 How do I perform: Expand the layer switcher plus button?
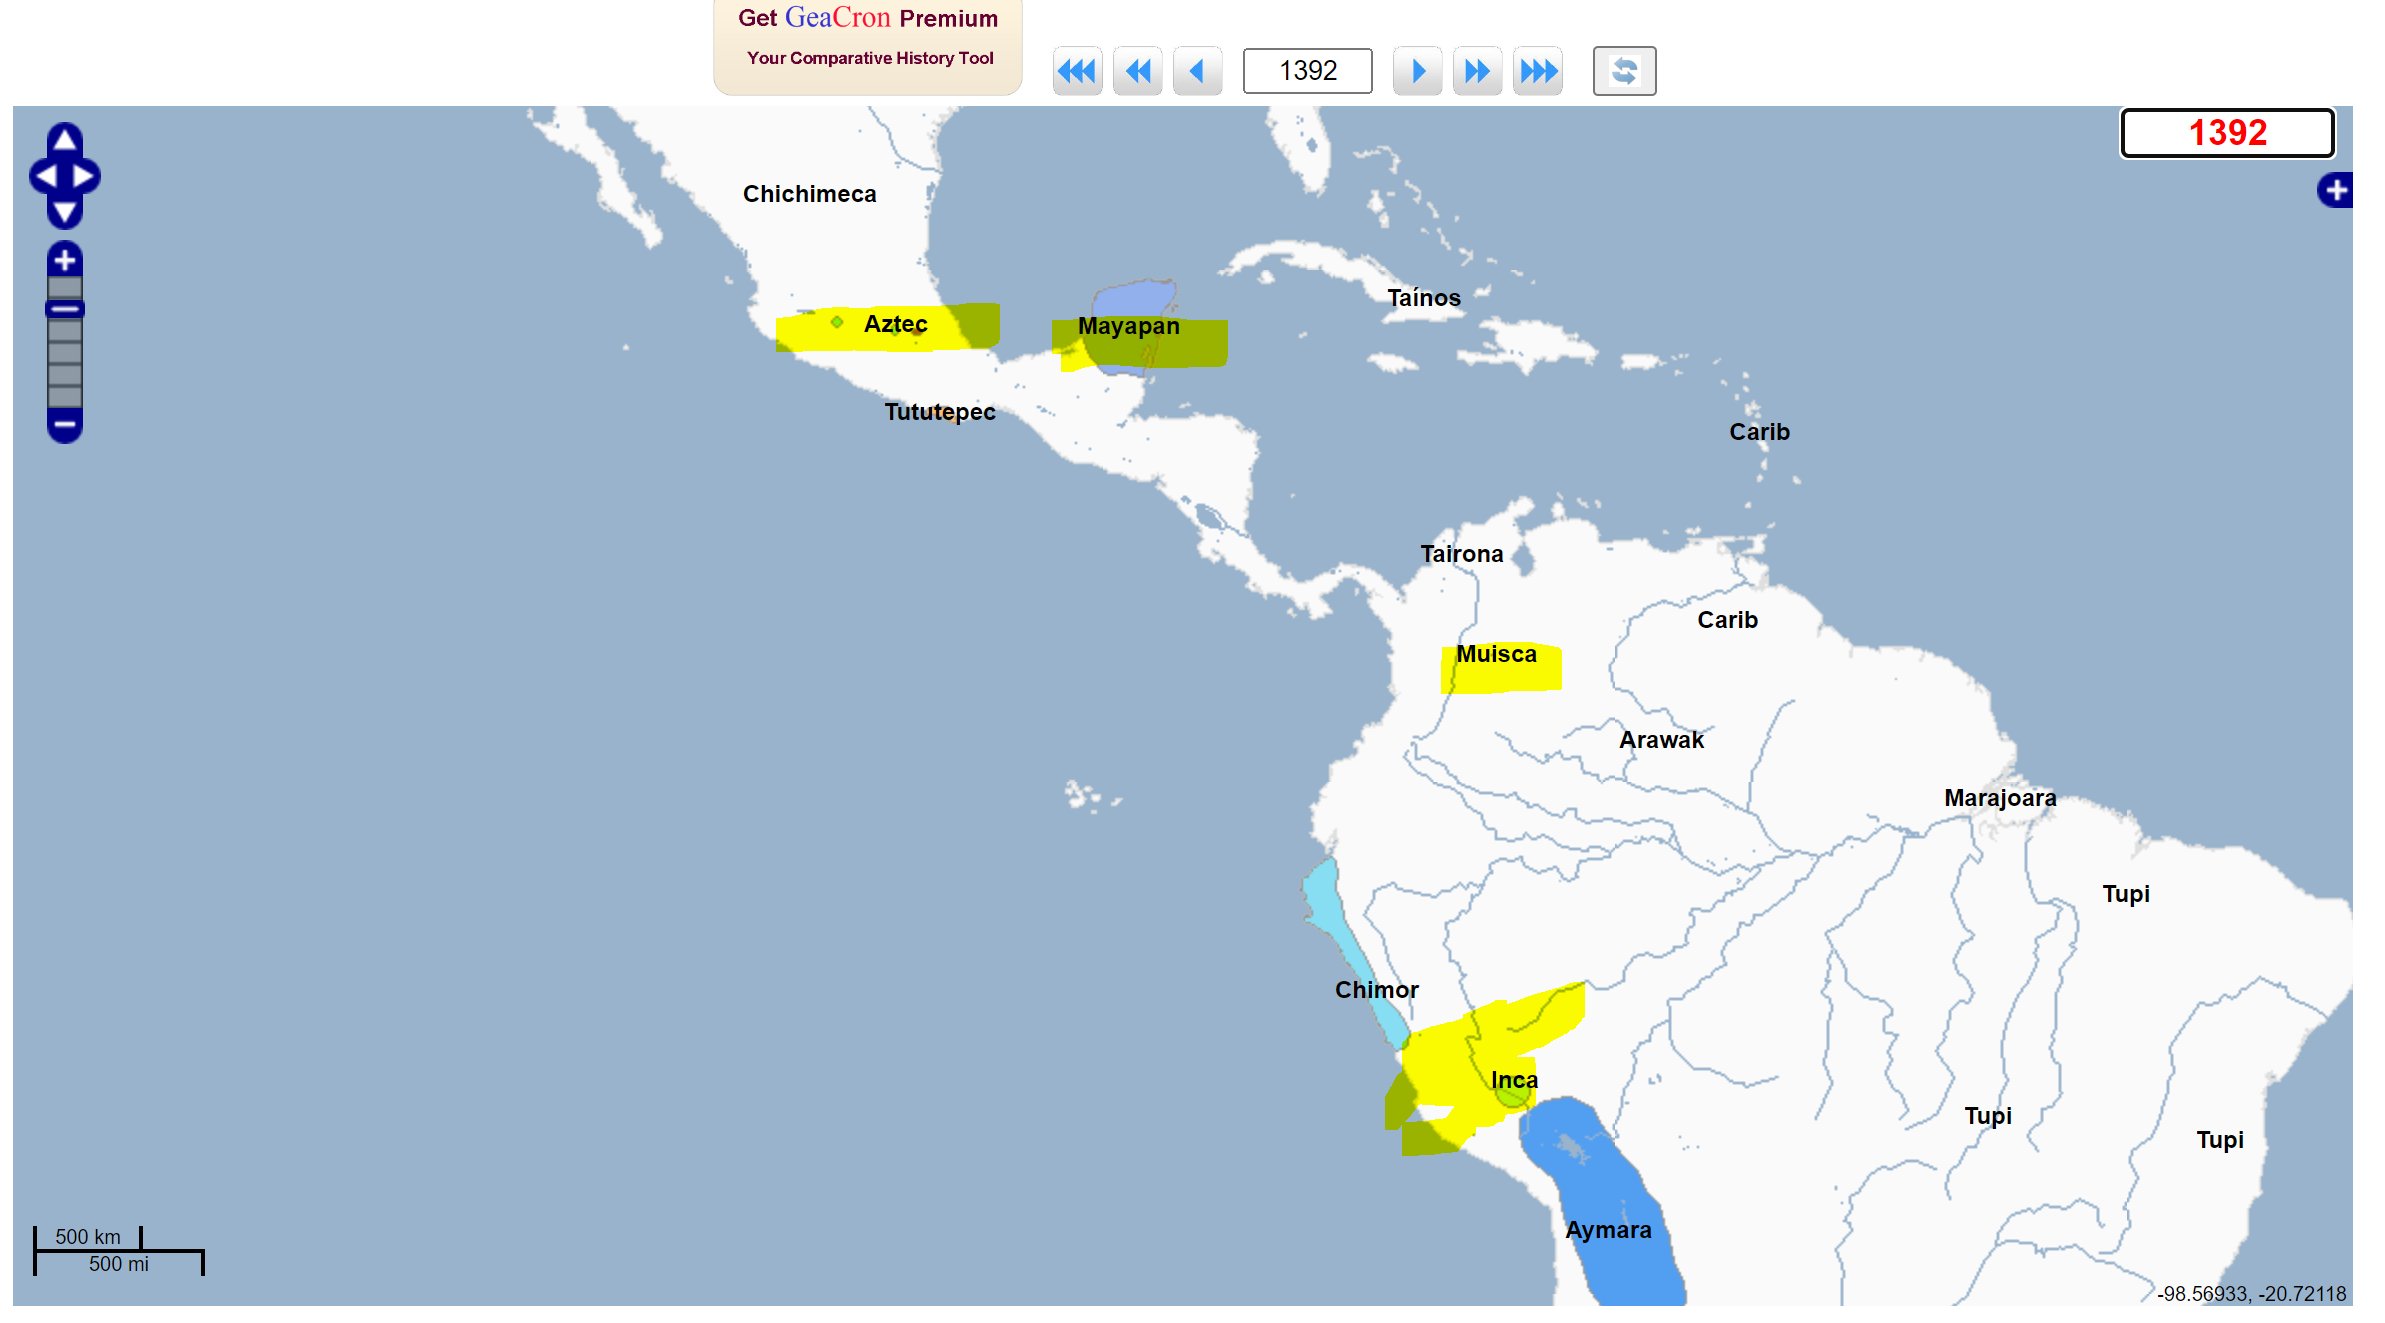(2335, 190)
